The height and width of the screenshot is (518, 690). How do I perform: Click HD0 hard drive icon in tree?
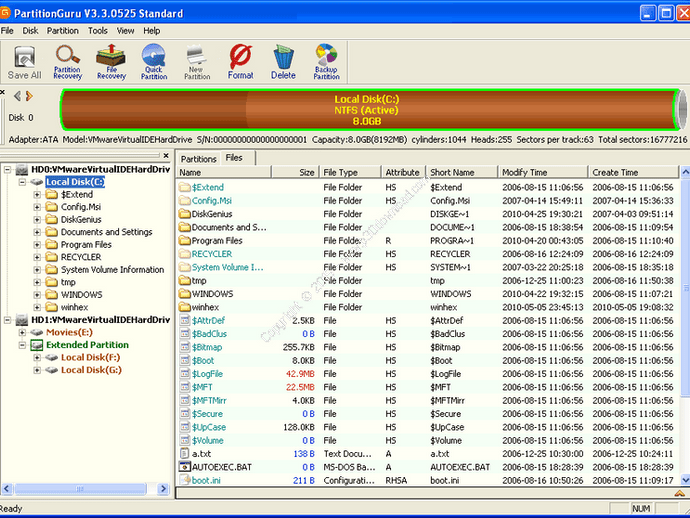22,169
